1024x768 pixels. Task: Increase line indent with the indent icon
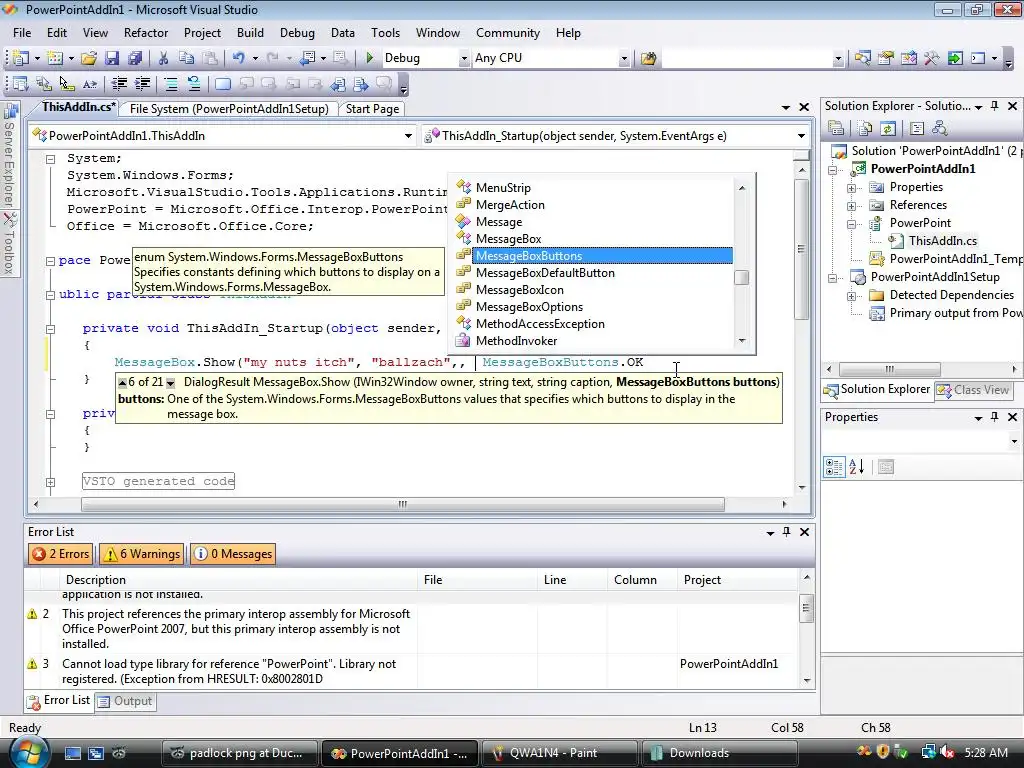[142, 84]
